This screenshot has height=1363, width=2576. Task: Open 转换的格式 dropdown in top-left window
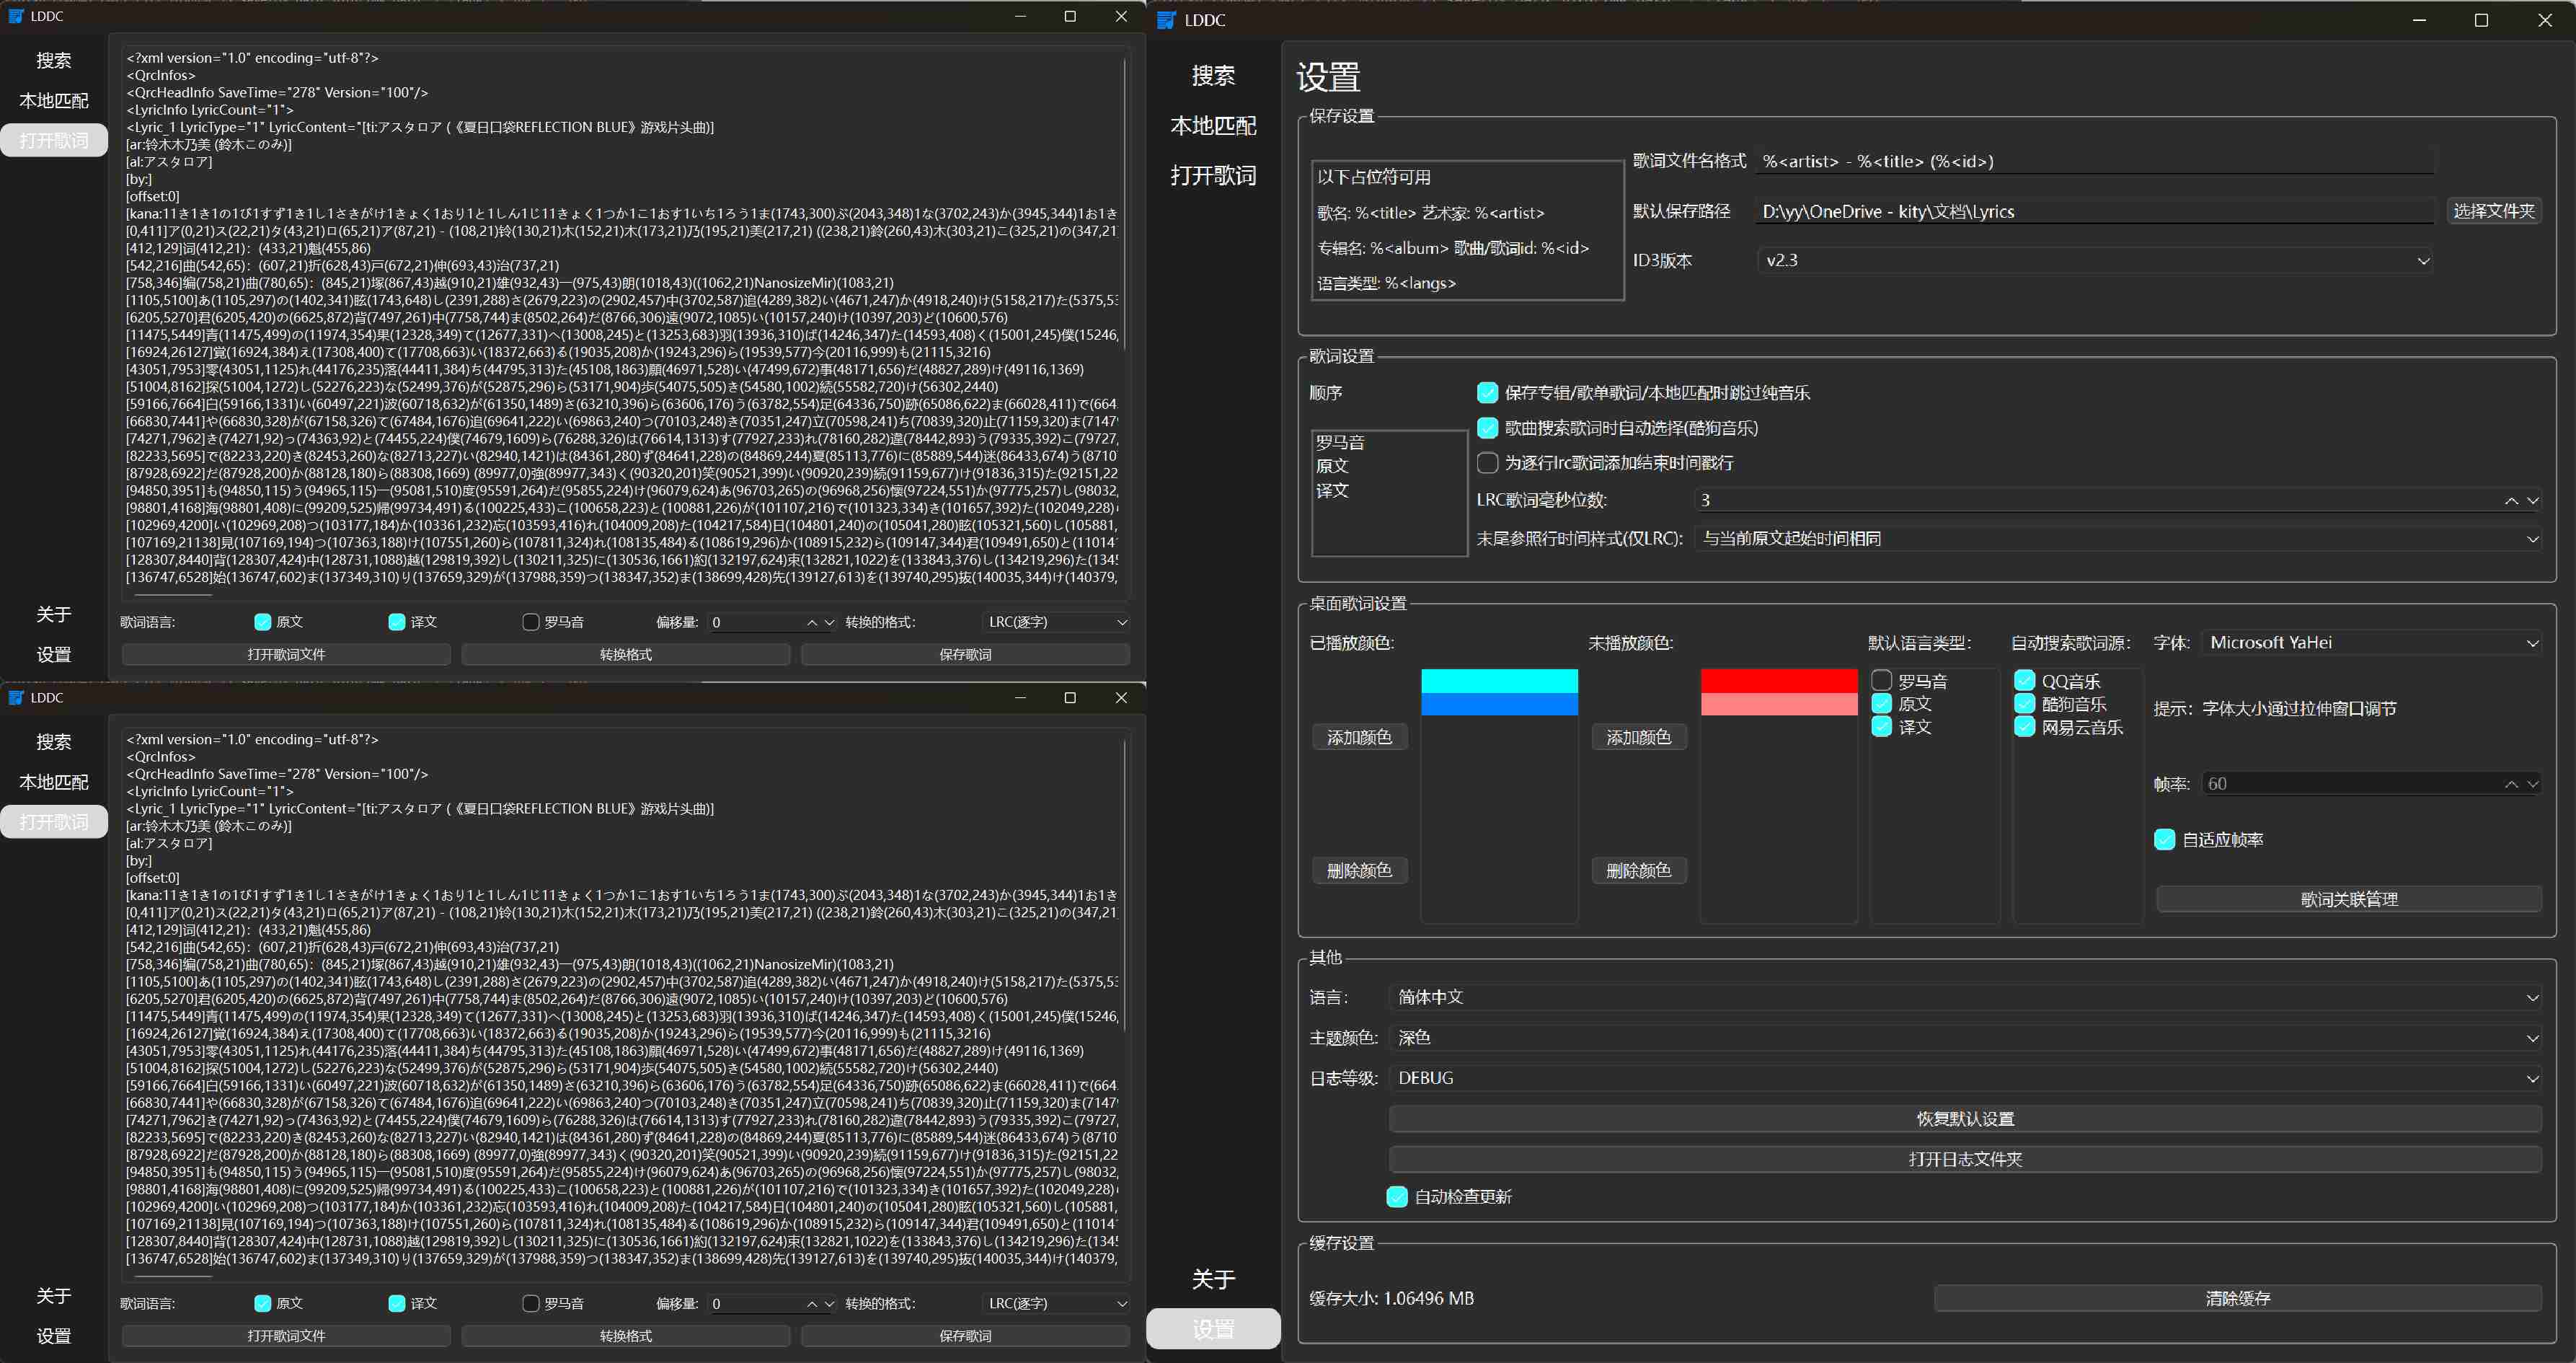pyautogui.click(x=1056, y=622)
